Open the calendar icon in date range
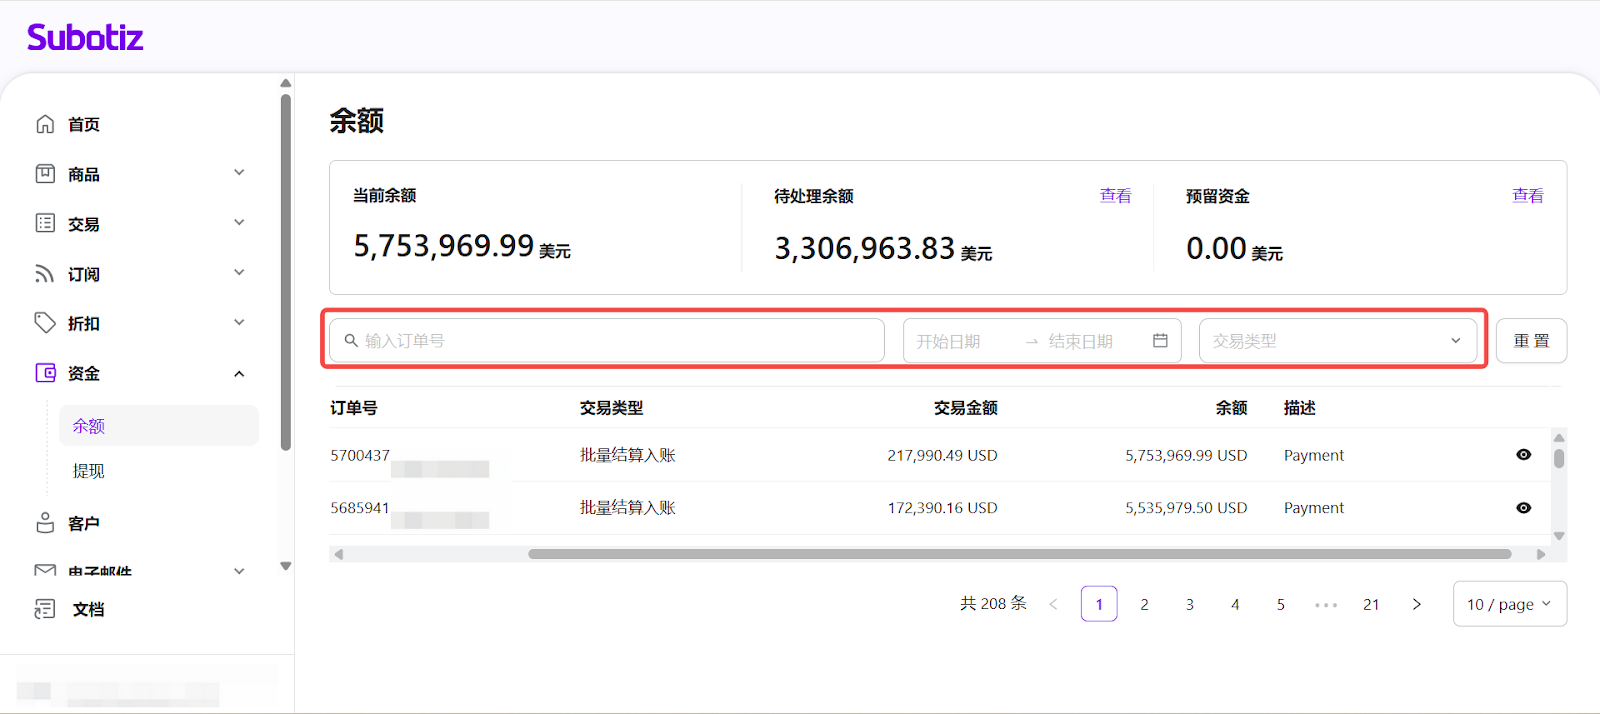Viewport: 1600px width, 714px height. tap(1160, 341)
